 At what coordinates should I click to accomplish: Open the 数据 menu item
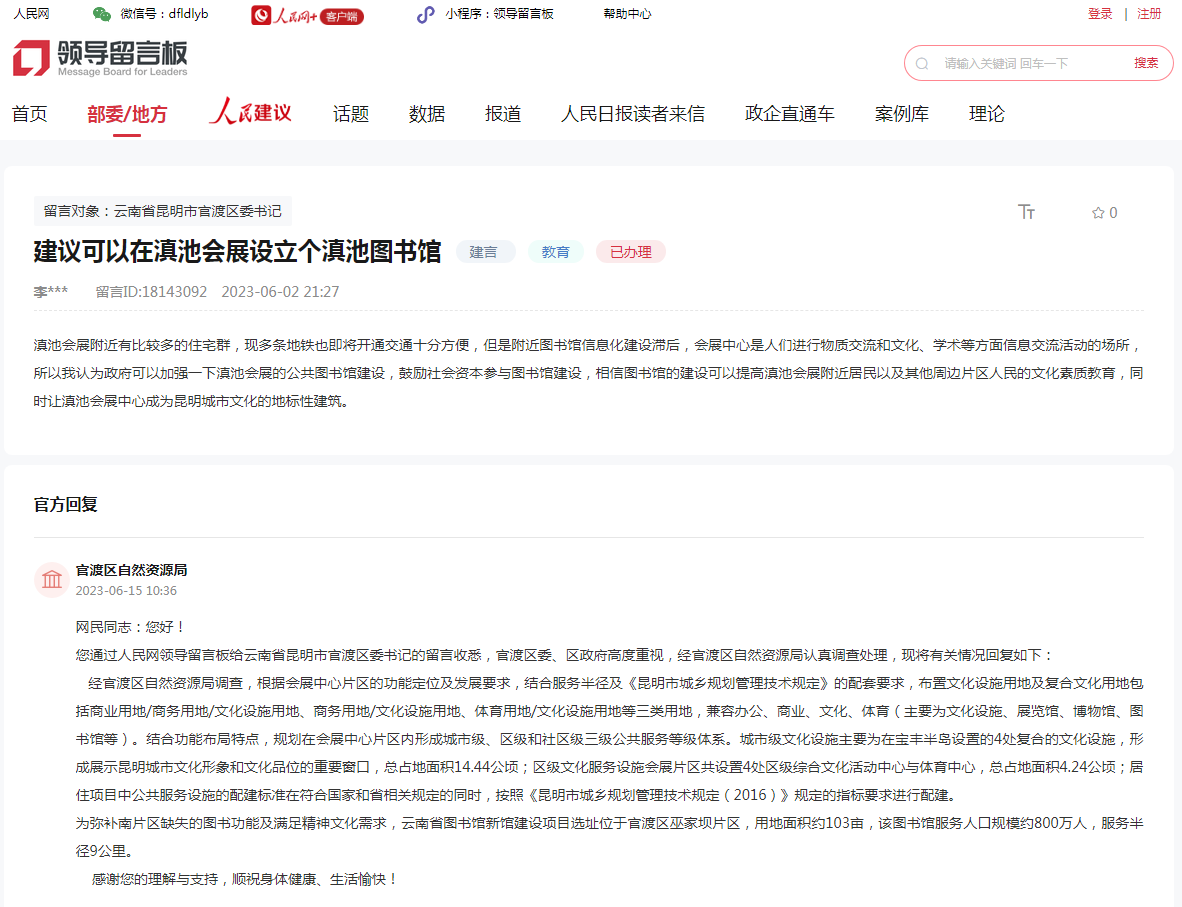[x=427, y=114]
